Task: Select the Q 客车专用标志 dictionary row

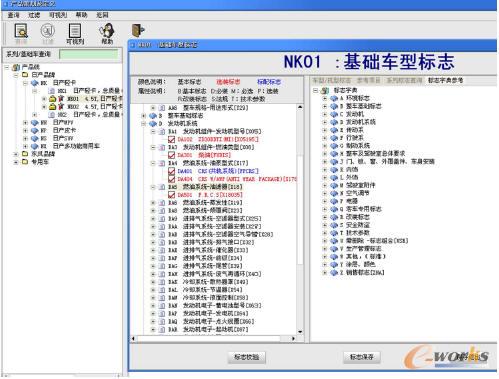Action: pyautogui.click(x=361, y=209)
